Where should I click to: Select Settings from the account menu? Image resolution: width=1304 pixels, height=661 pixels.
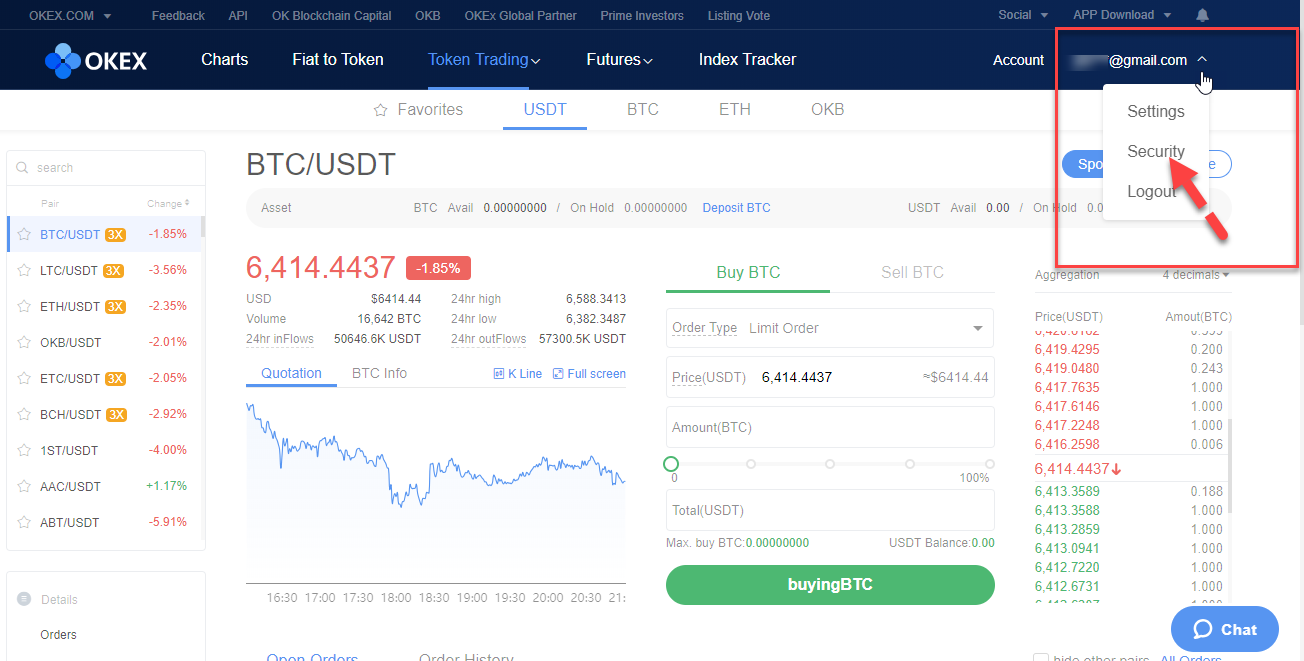1156,111
